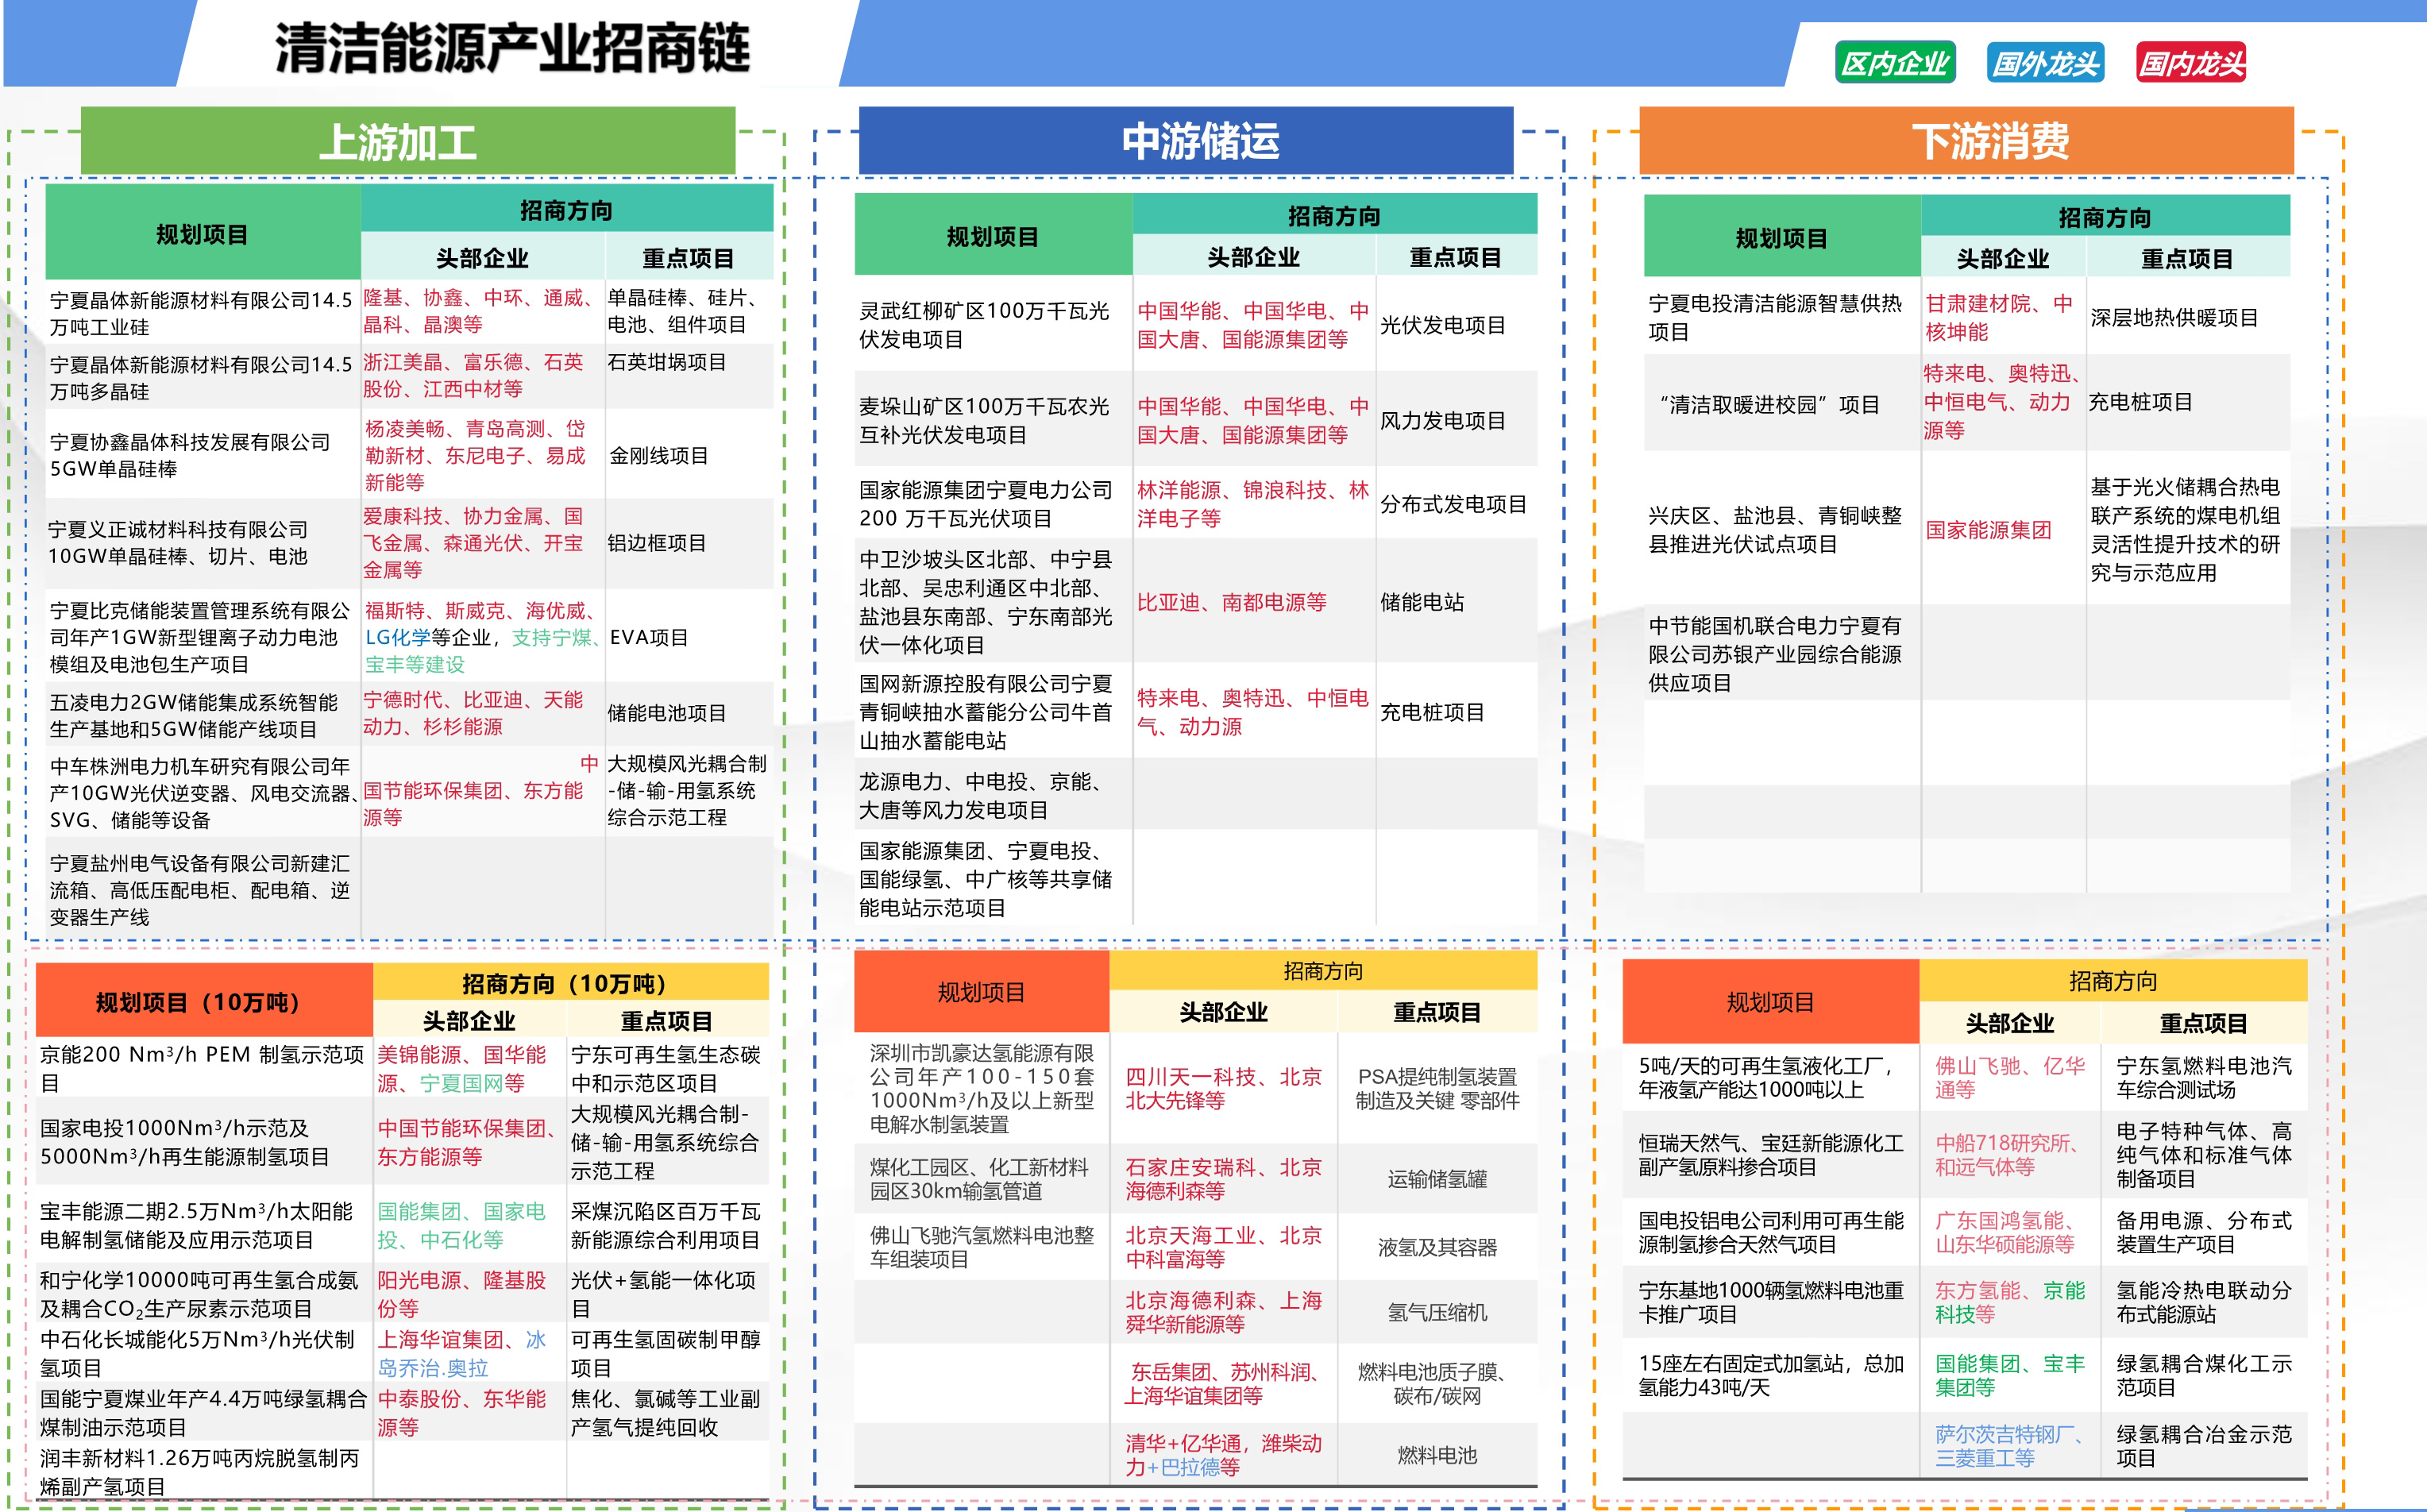Click 国能集团、宝丰集团等 cell
This screenshot has height=1512, width=2427.
[x=2010, y=1375]
